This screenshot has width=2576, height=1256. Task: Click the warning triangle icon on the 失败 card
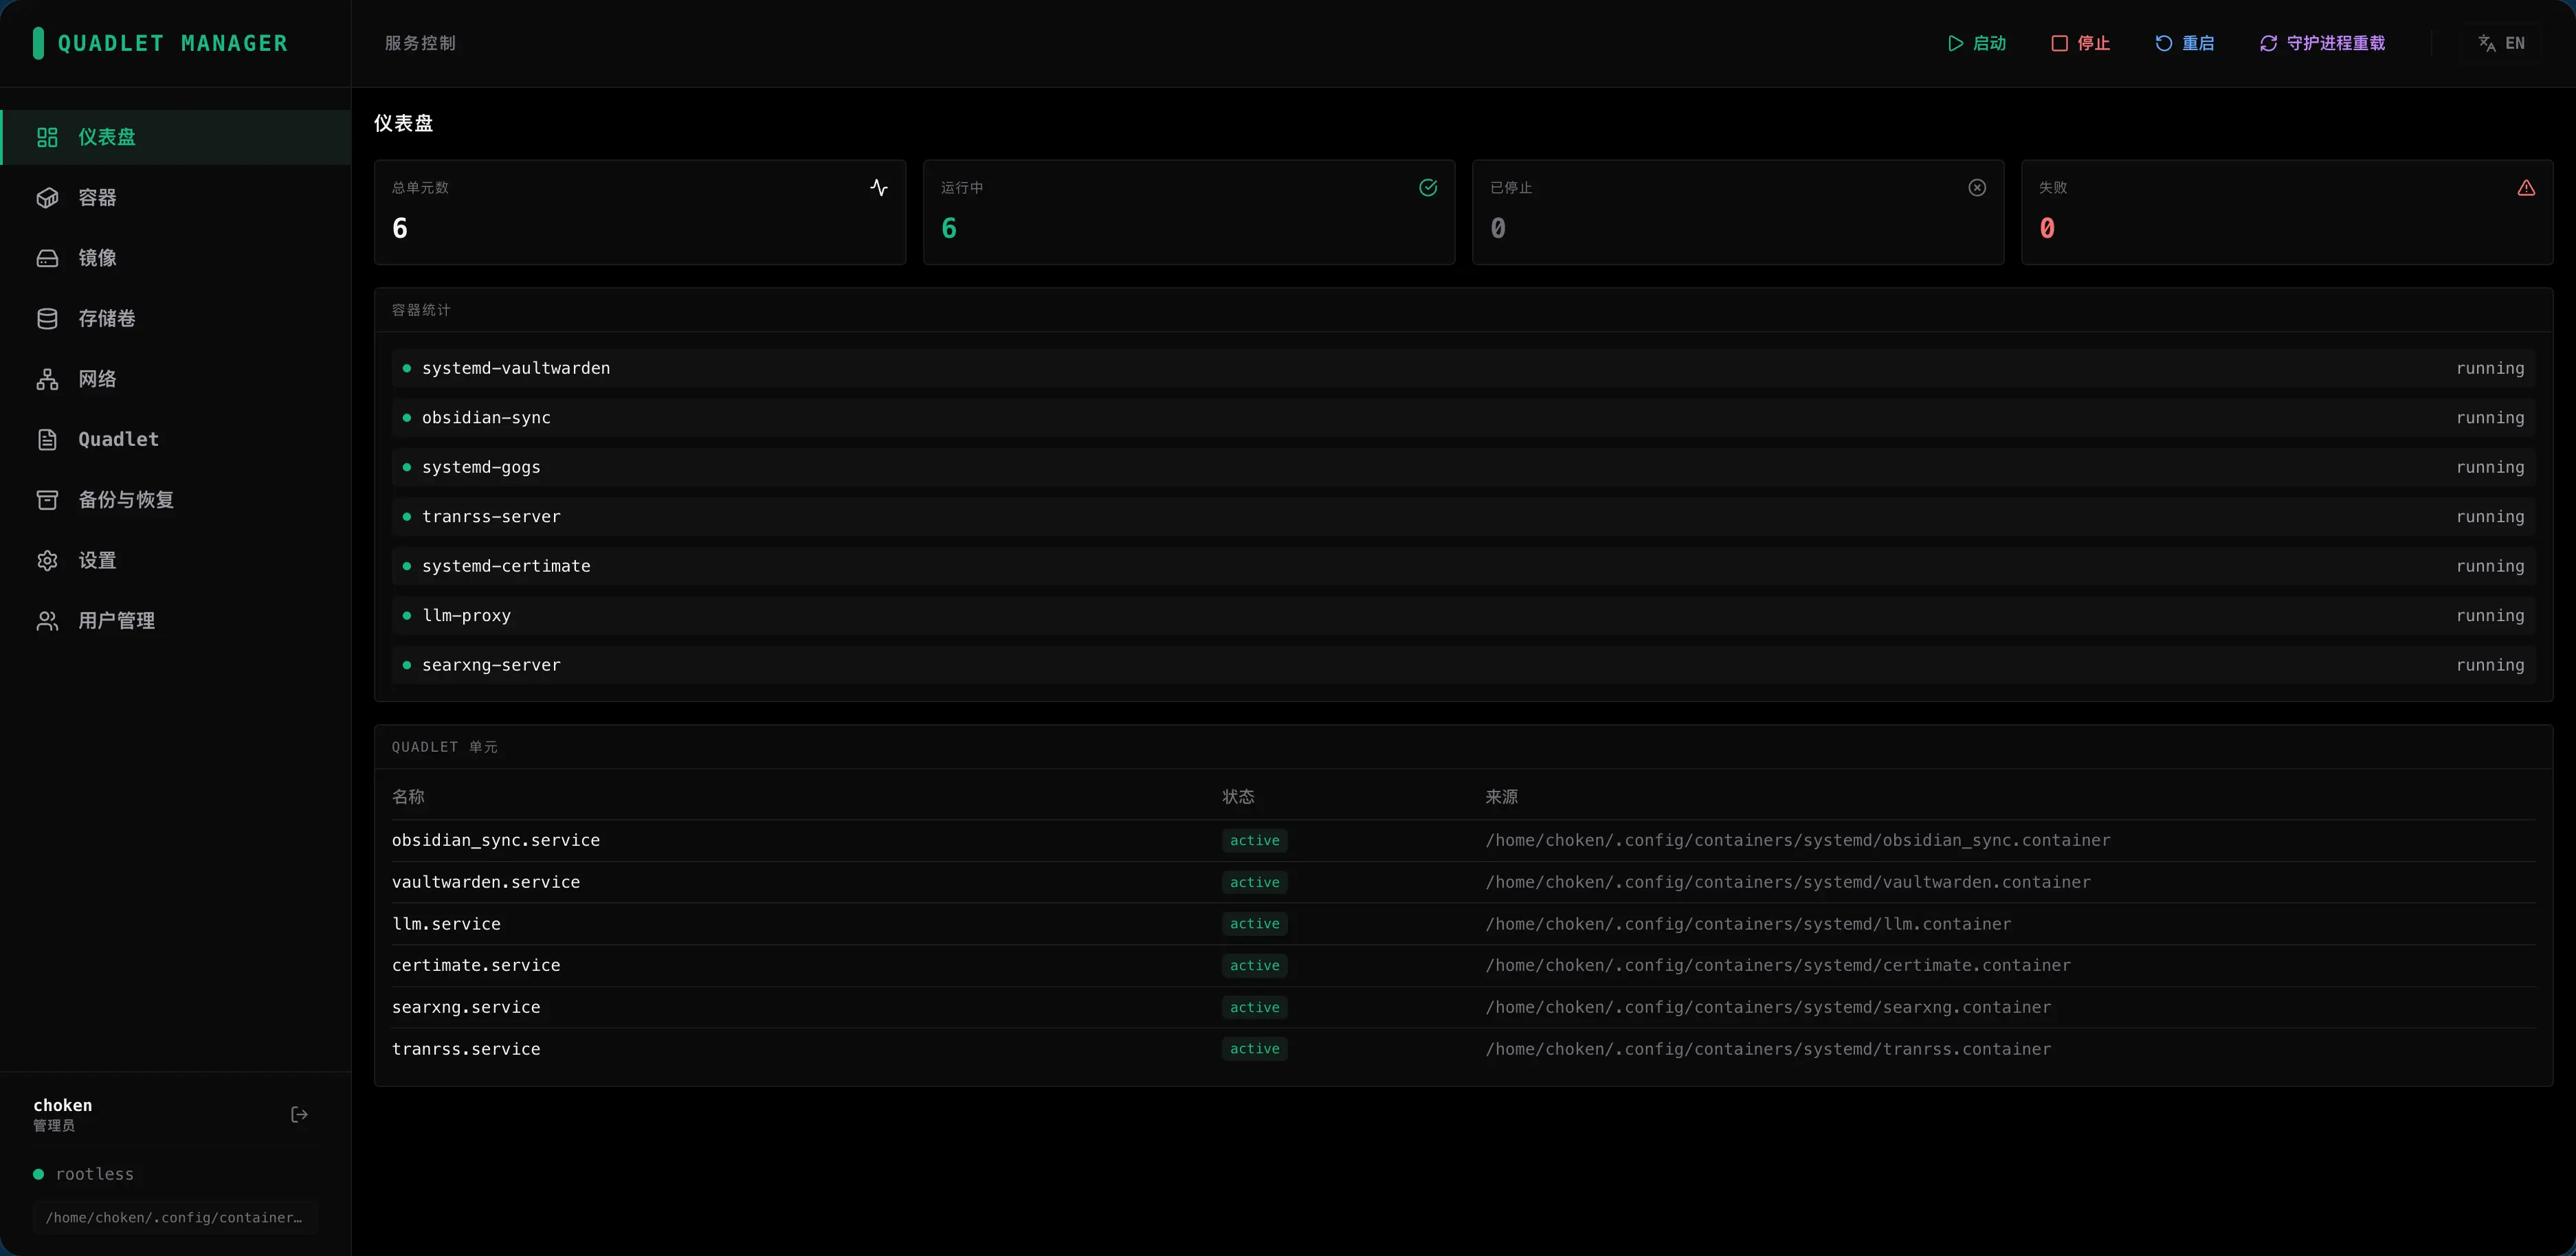pos(2526,187)
